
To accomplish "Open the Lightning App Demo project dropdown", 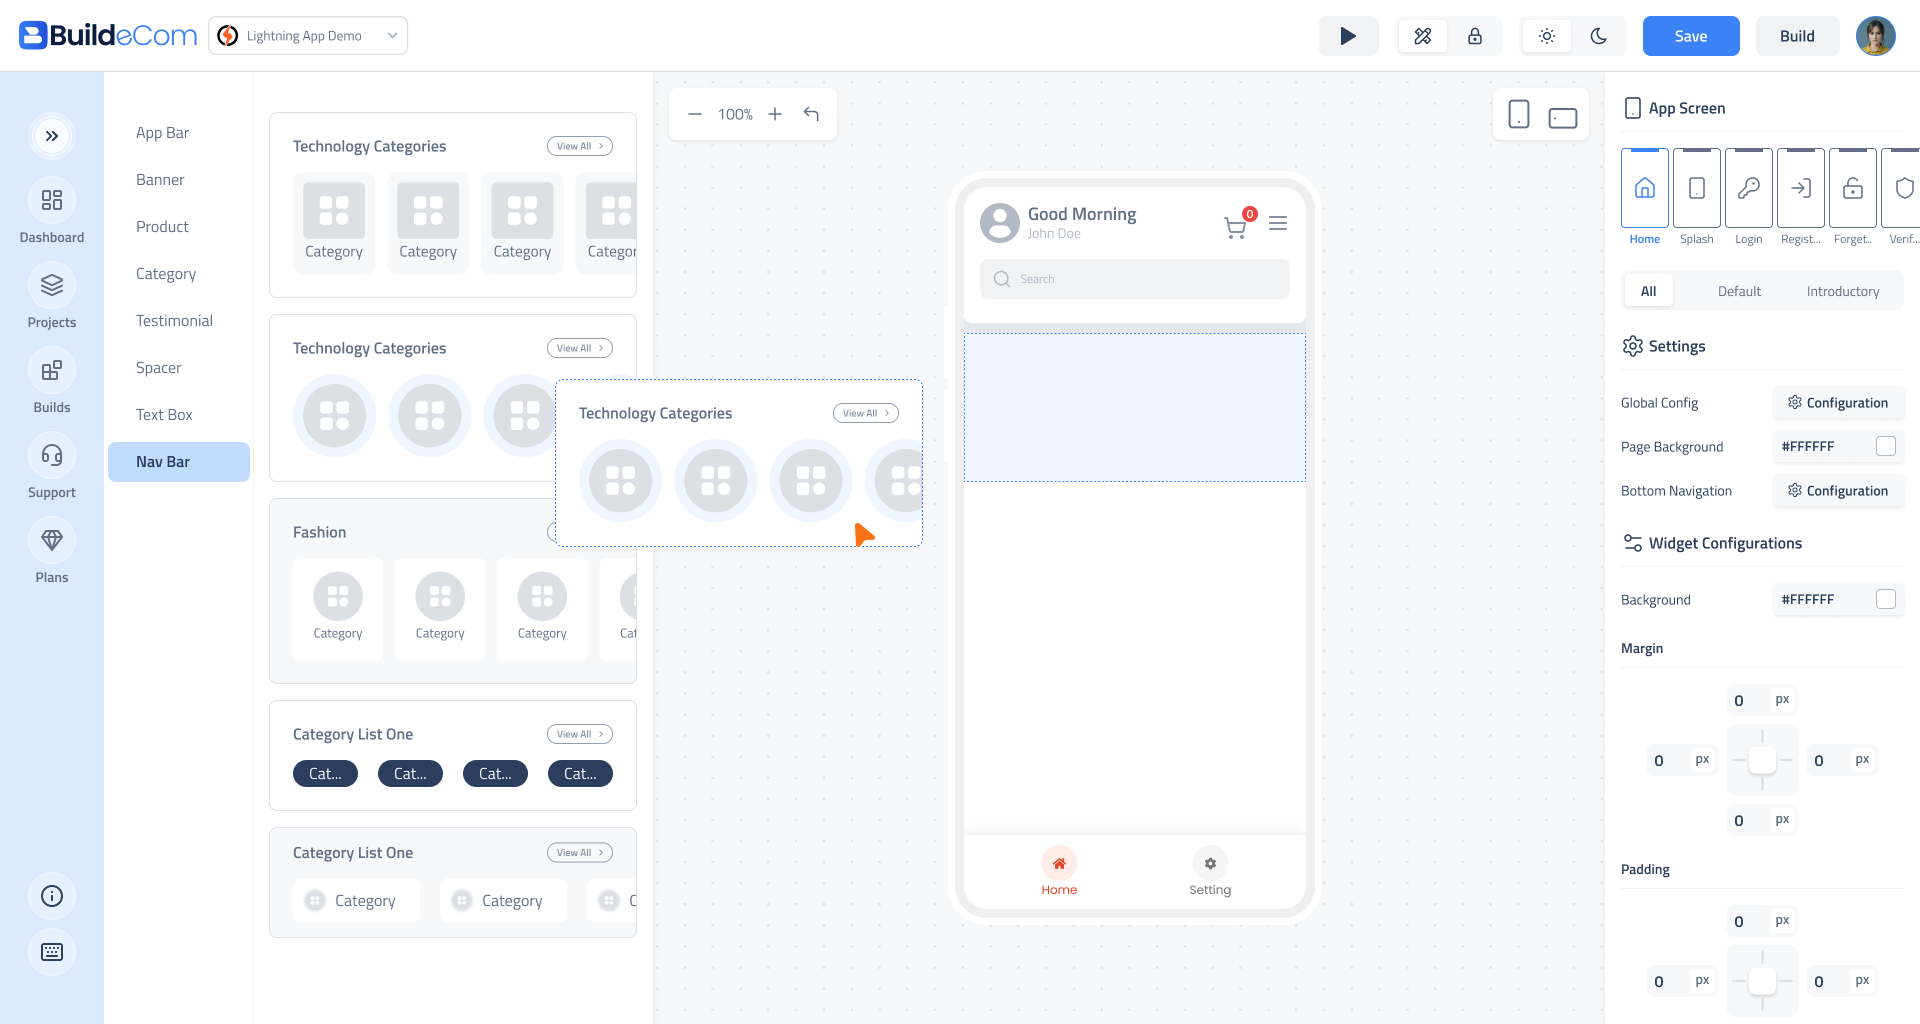I will tap(308, 36).
